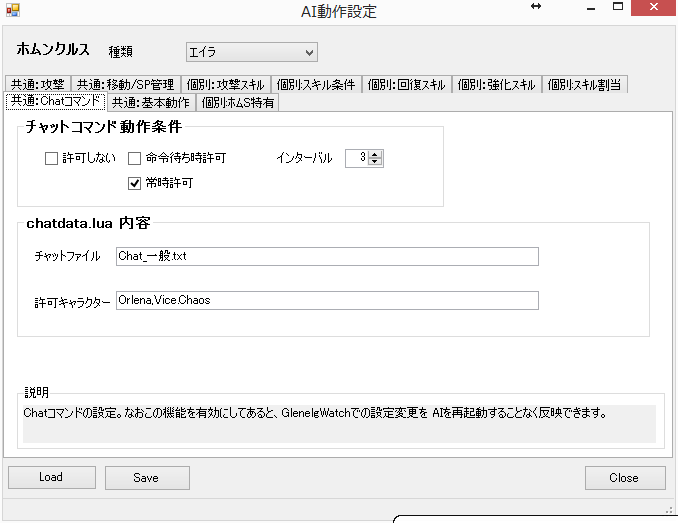Click the 説明 description text box
The image size is (678, 523).
(x=339, y=424)
